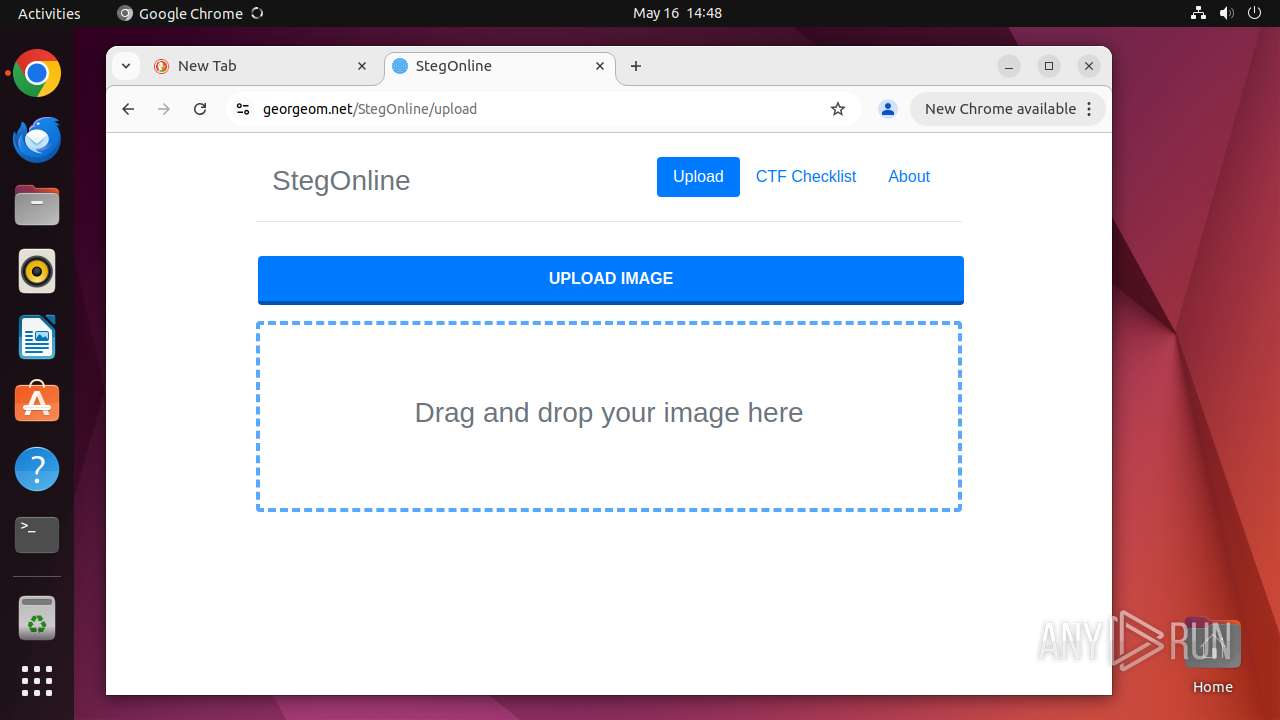Launch Thunderbird mail from the dock
The height and width of the screenshot is (720, 1280).
37,140
